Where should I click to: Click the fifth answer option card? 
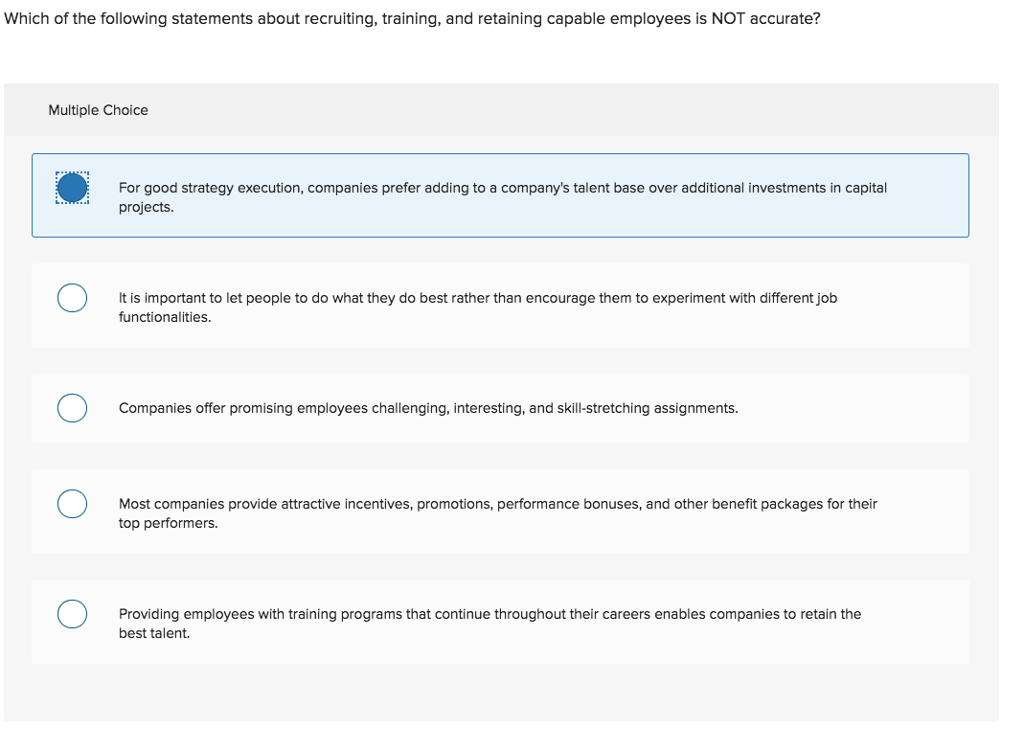pyautogui.click(x=500, y=621)
